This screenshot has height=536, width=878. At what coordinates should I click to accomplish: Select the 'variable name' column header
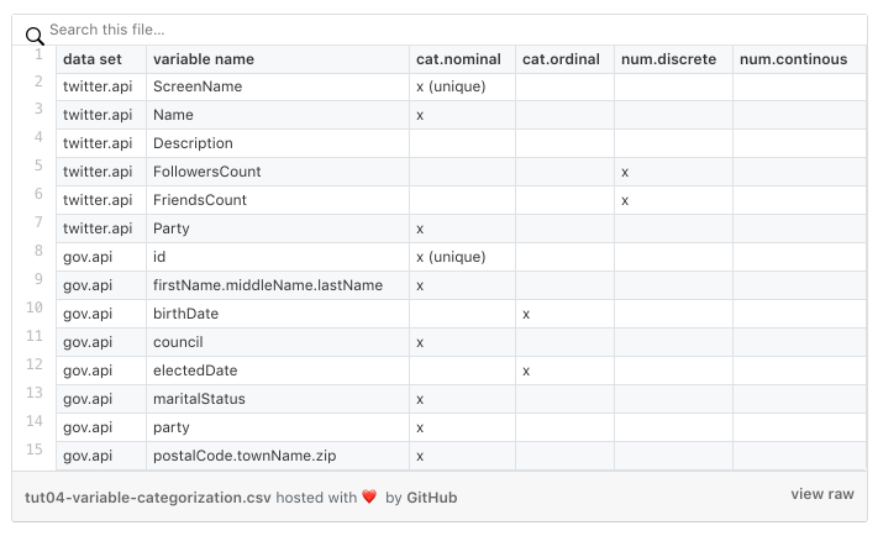[203, 59]
